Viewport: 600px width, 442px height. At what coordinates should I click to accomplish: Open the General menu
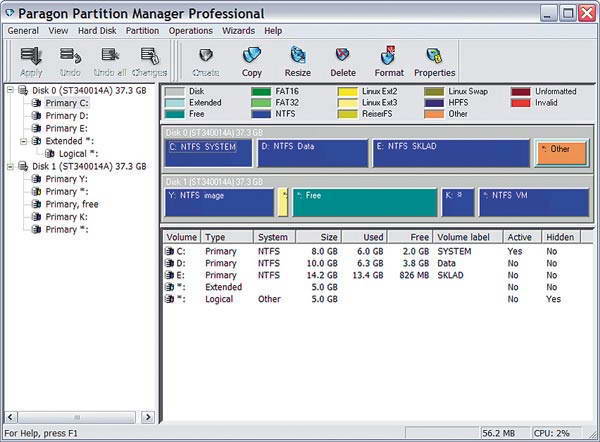tap(23, 31)
